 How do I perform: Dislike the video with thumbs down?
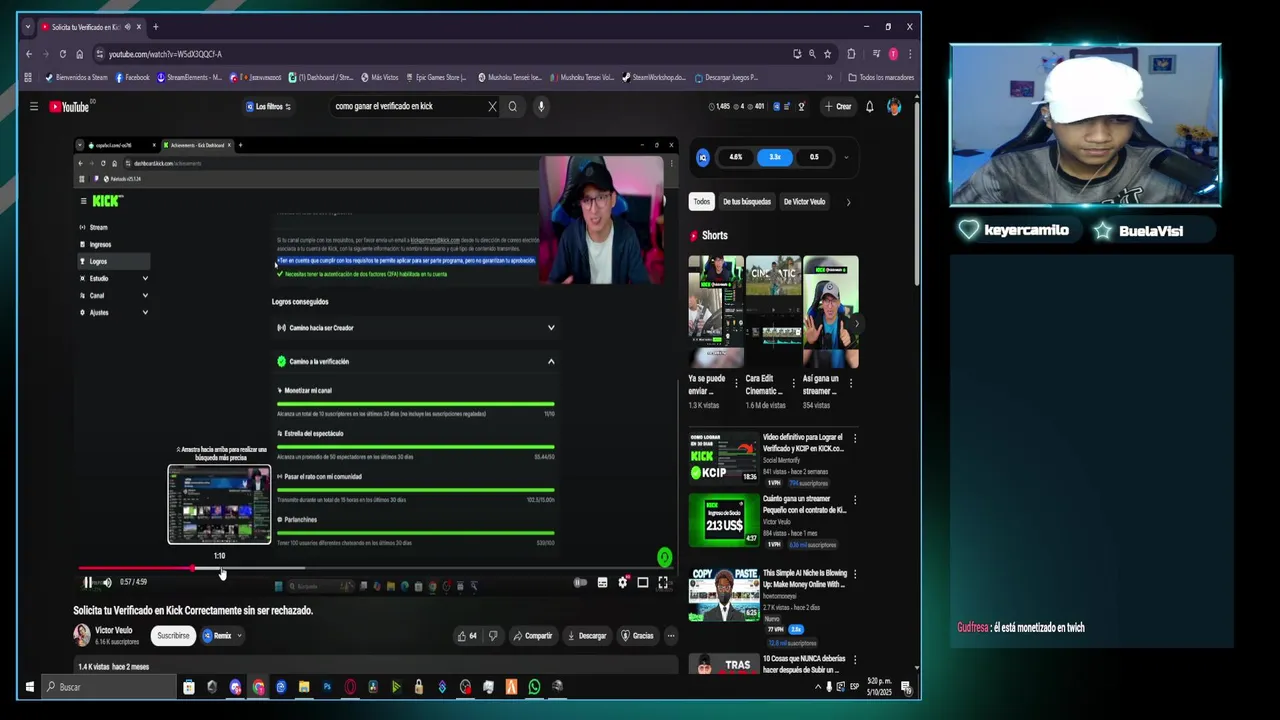tap(492, 635)
